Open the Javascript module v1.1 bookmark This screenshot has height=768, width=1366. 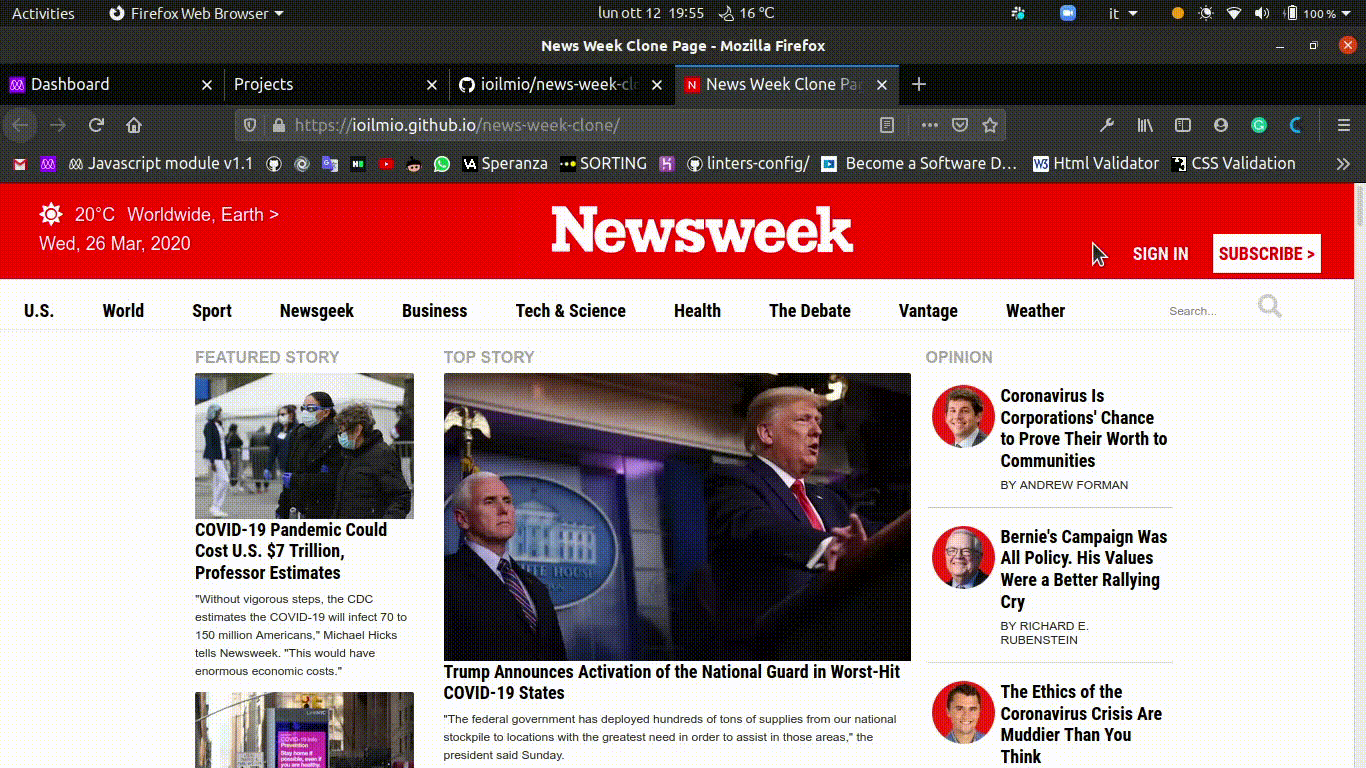[160, 164]
